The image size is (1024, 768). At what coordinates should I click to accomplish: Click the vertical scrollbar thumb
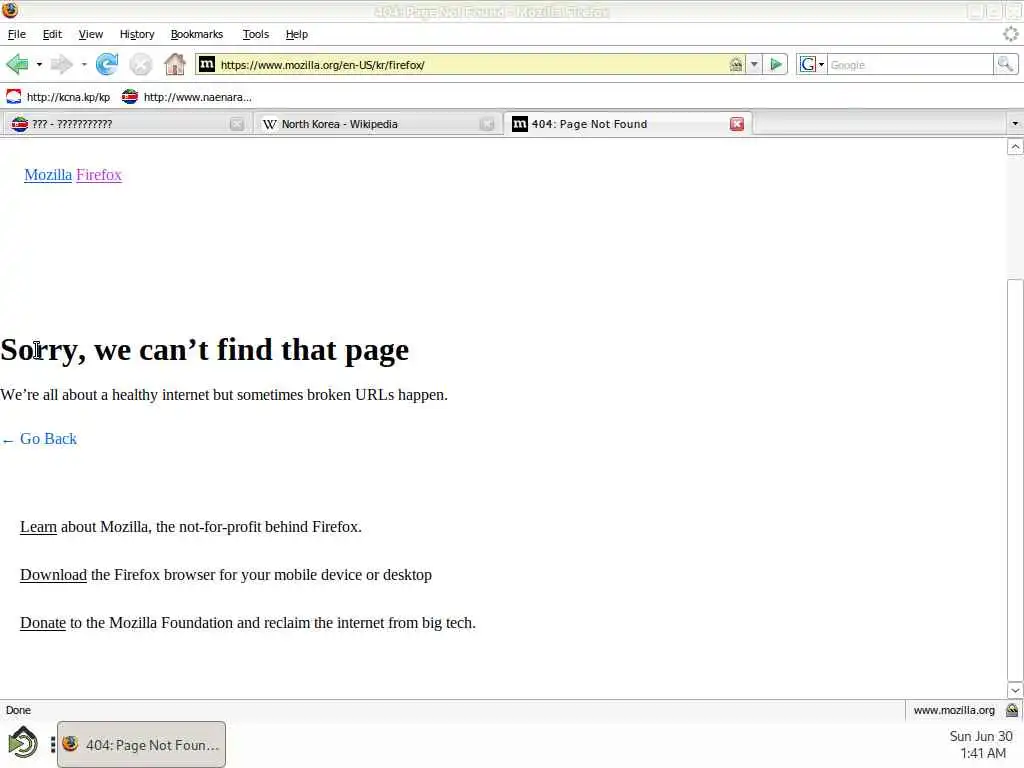pos(1015,480)
